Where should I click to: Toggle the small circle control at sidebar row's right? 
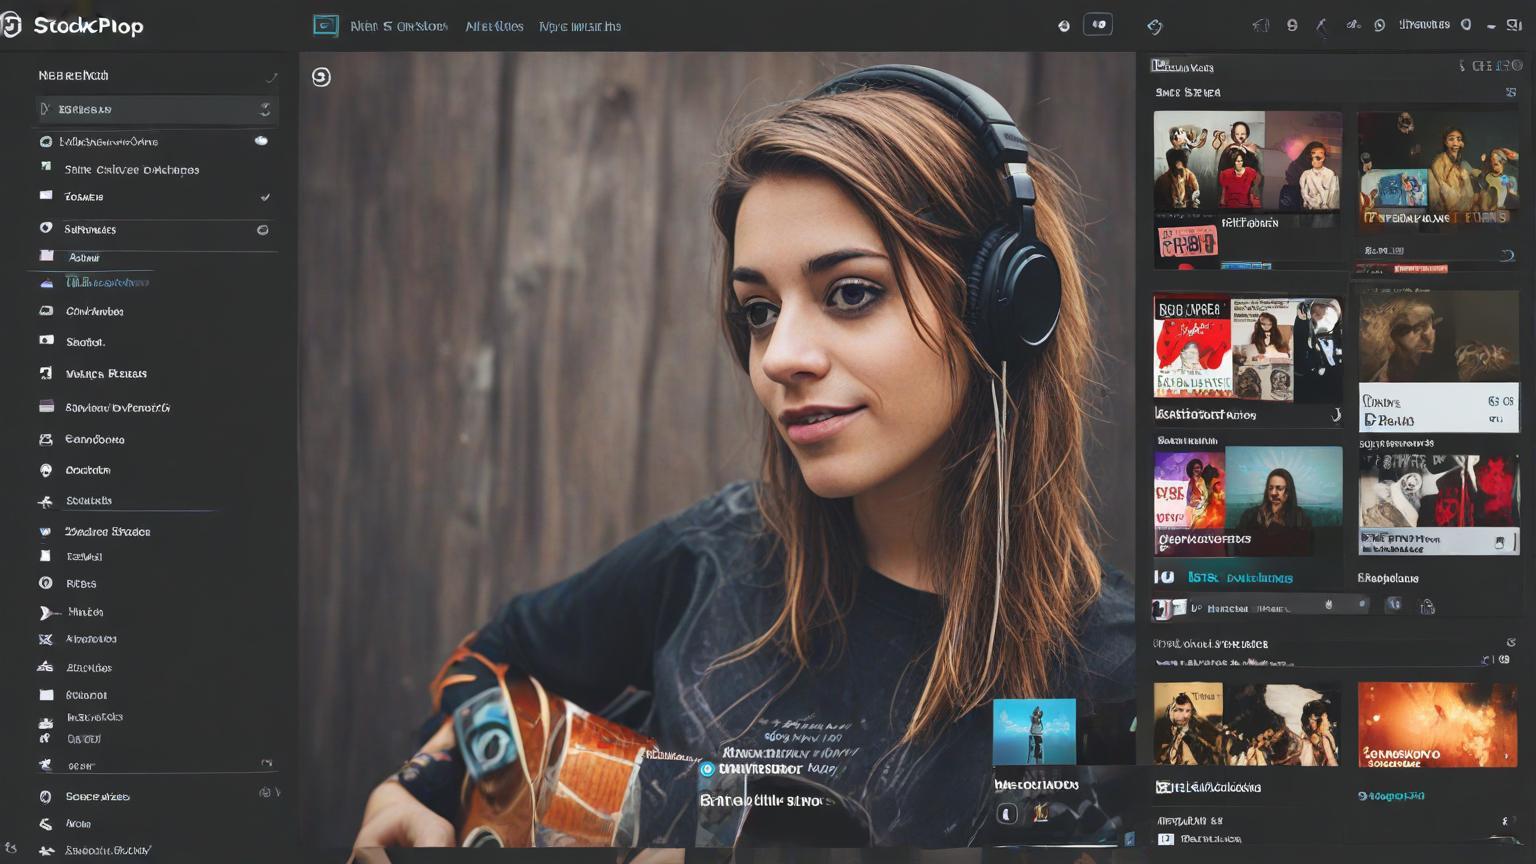(262, 230)
